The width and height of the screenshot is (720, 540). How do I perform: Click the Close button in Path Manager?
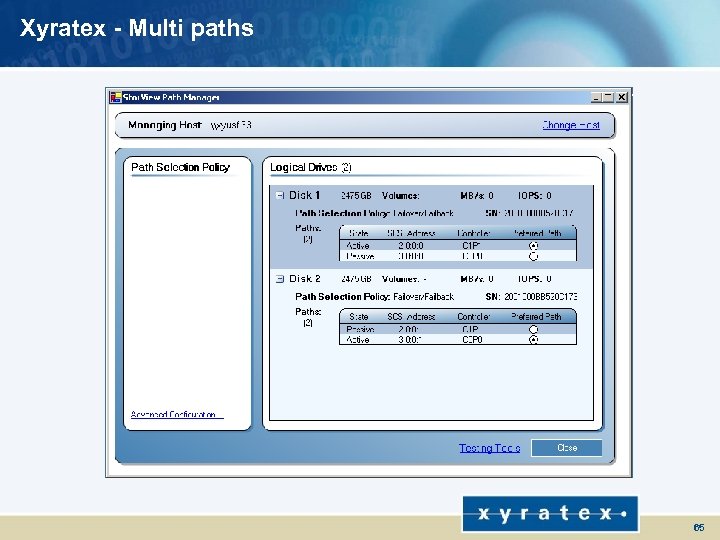[567, 448]
